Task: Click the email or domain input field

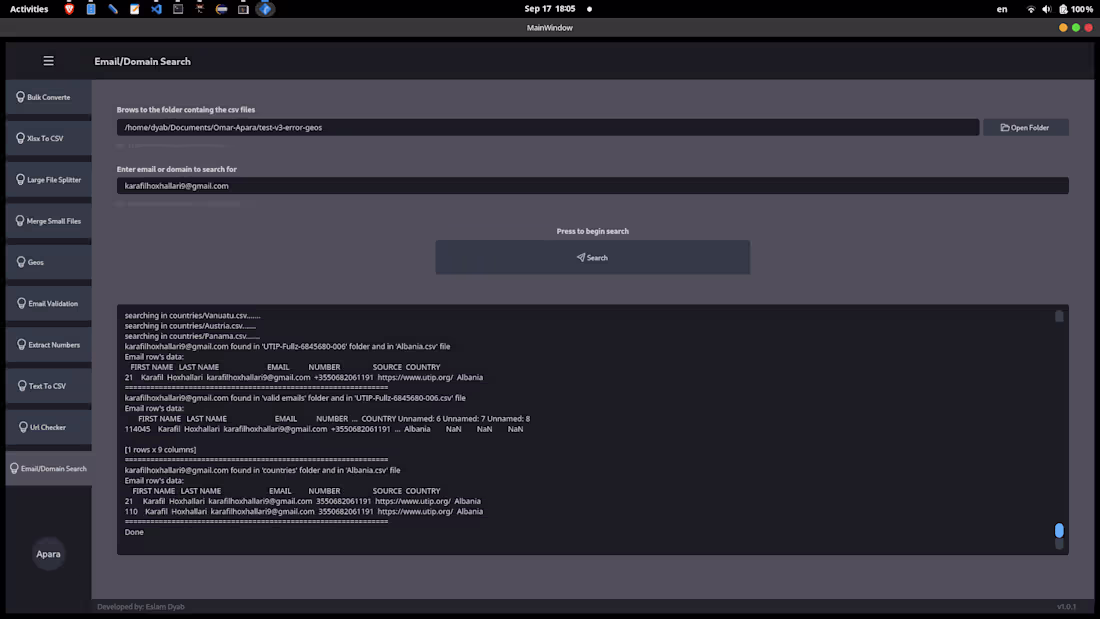Action: pos(593,185)
